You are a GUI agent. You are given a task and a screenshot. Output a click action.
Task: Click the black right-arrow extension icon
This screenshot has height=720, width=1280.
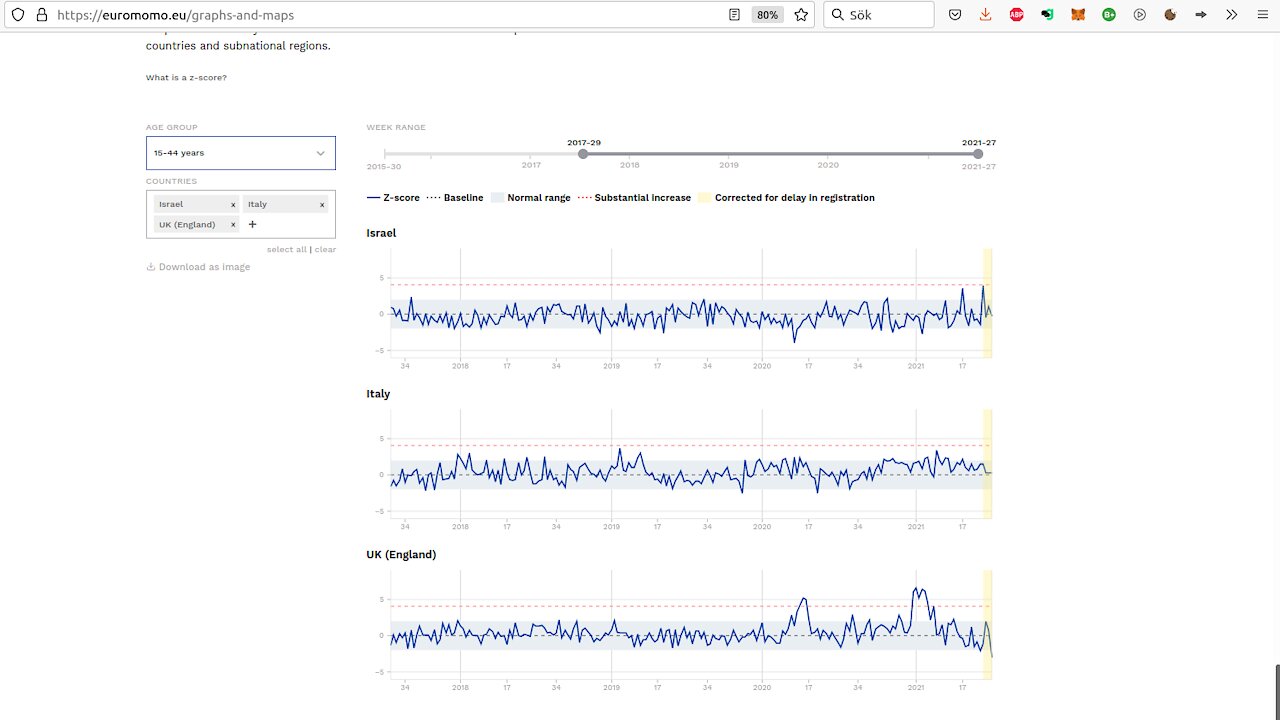[1201, 15]
